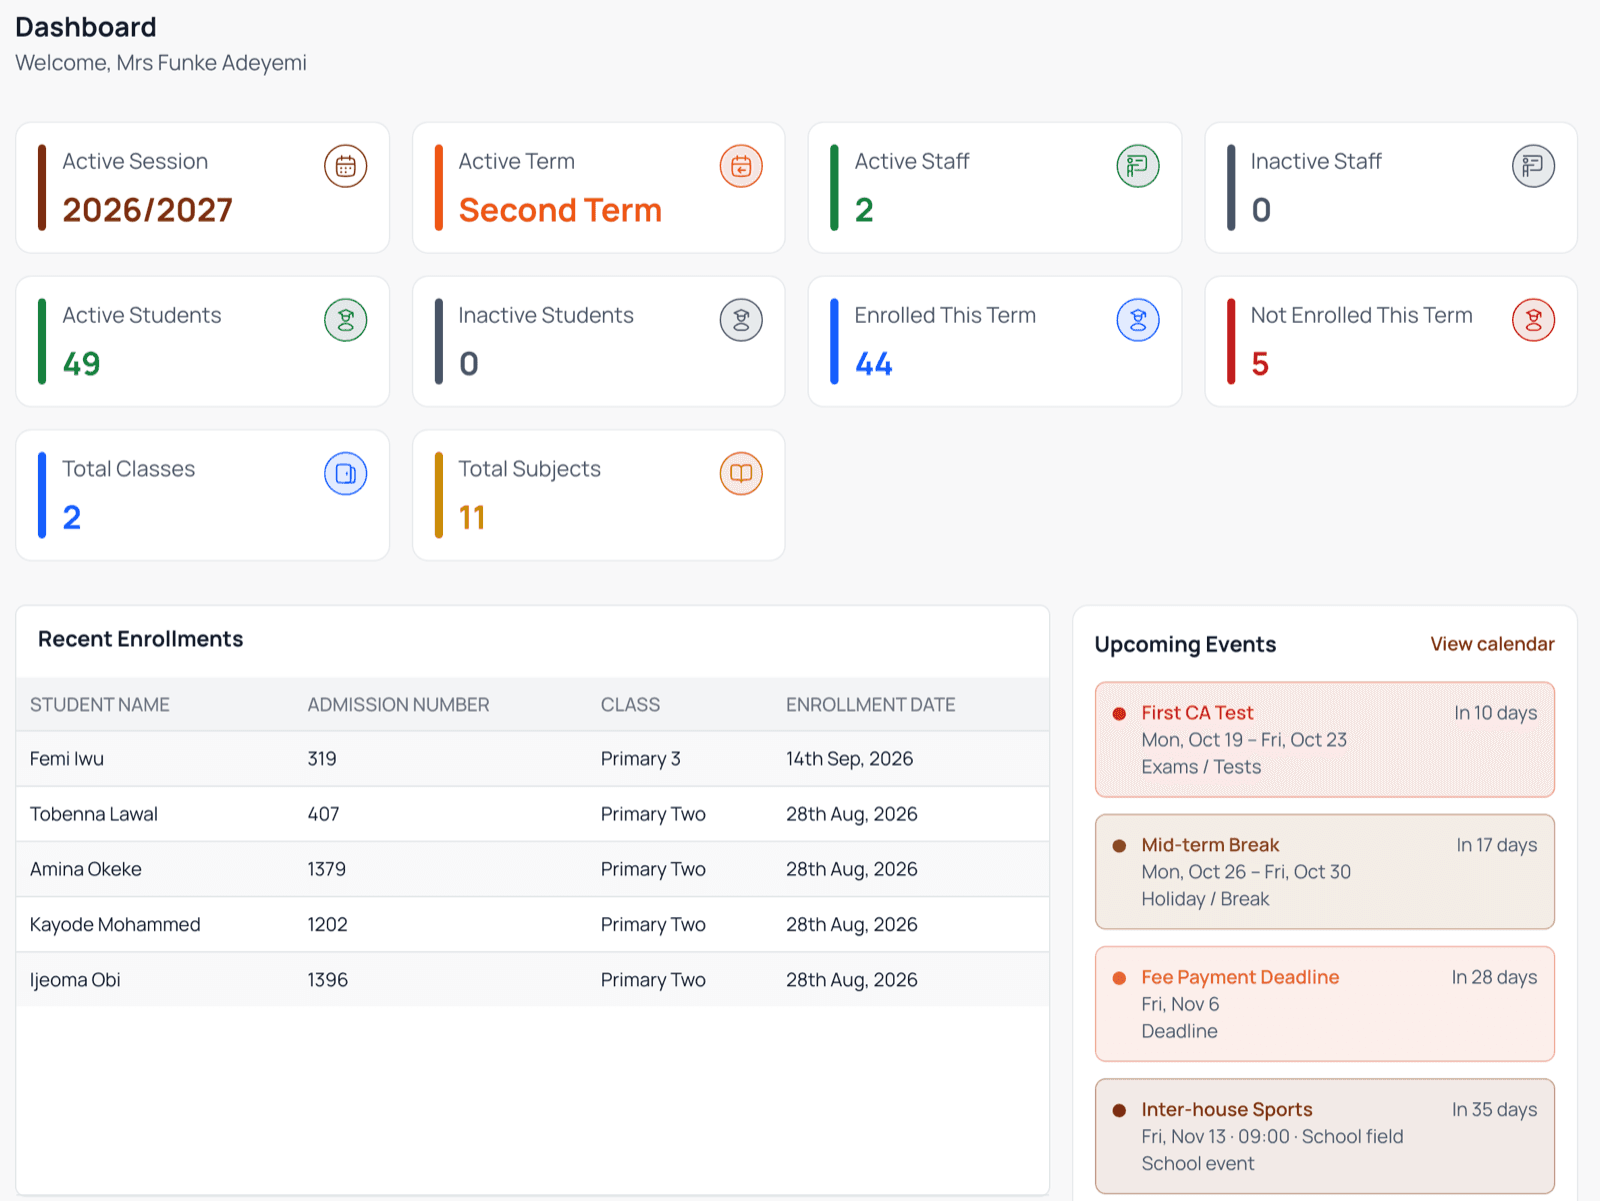1600x1201 pixels.
Task: Click the Active Students graduate icon
Action: [x=345, y=320]
